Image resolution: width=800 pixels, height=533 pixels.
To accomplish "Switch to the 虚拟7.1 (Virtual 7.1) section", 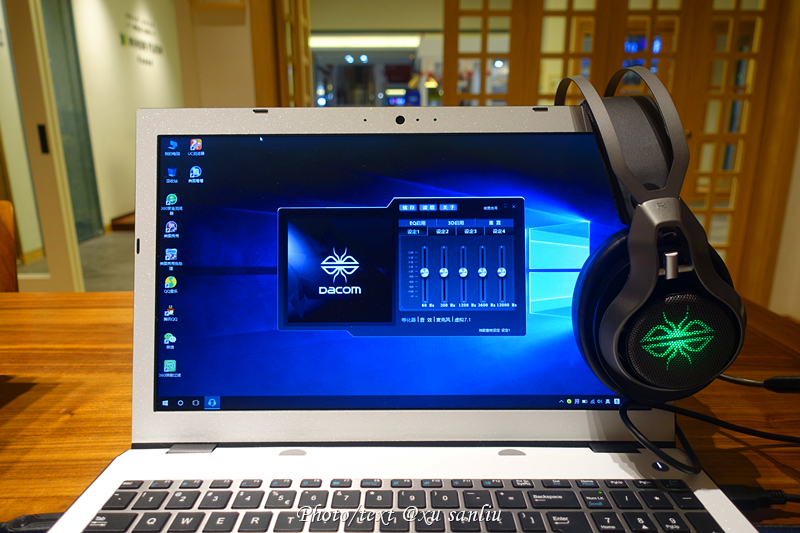I will (x=462, y=320).
